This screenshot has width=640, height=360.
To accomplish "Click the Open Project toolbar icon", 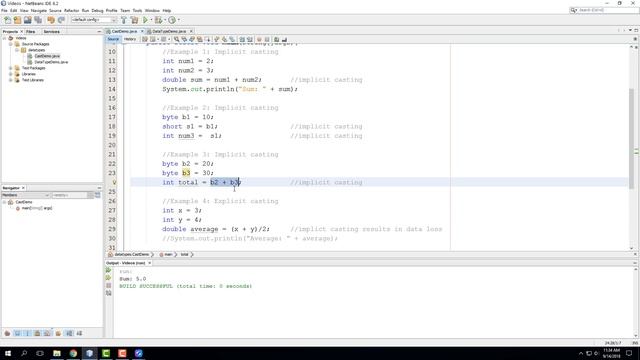I will 27,20.
